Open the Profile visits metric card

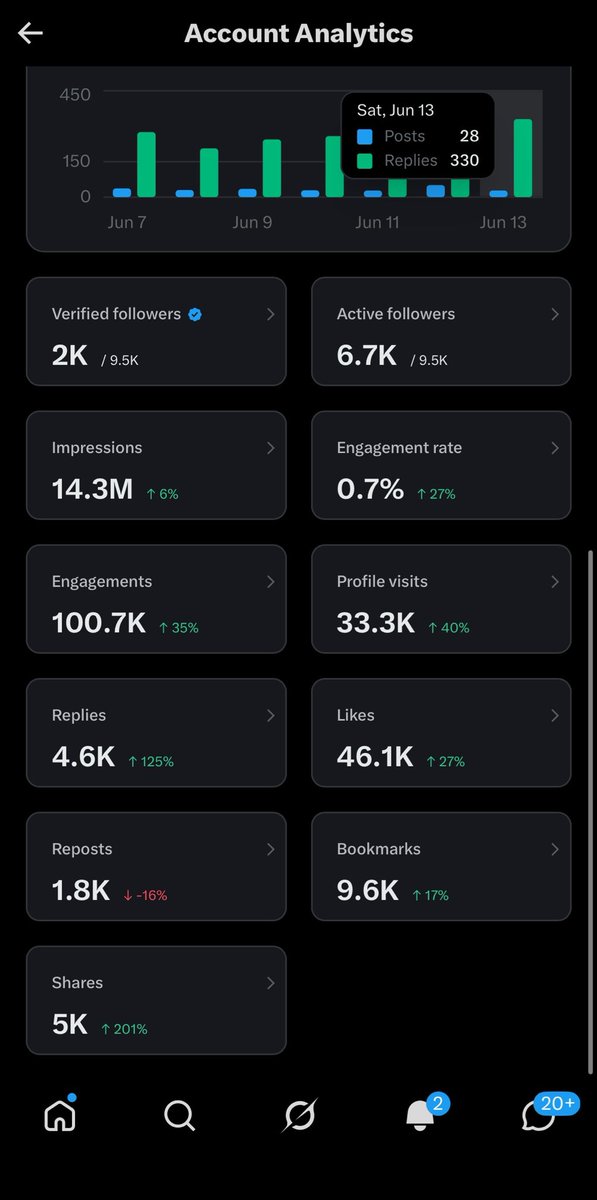click(x=441, y=599)
